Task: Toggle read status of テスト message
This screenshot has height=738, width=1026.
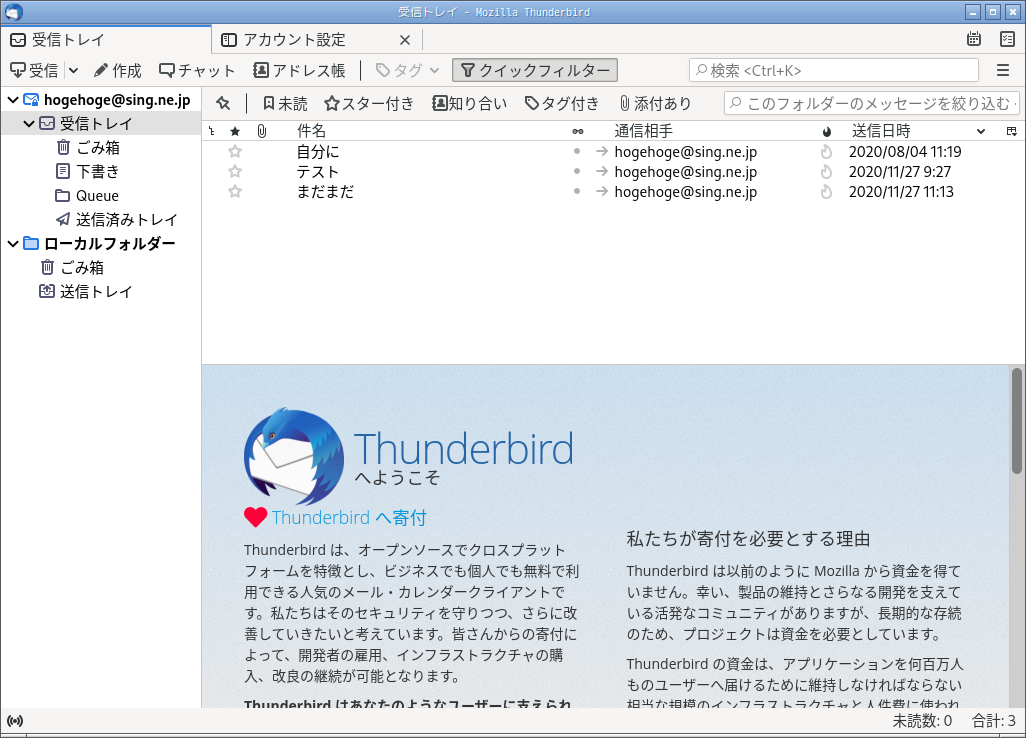Action: [x=576, y=171]
